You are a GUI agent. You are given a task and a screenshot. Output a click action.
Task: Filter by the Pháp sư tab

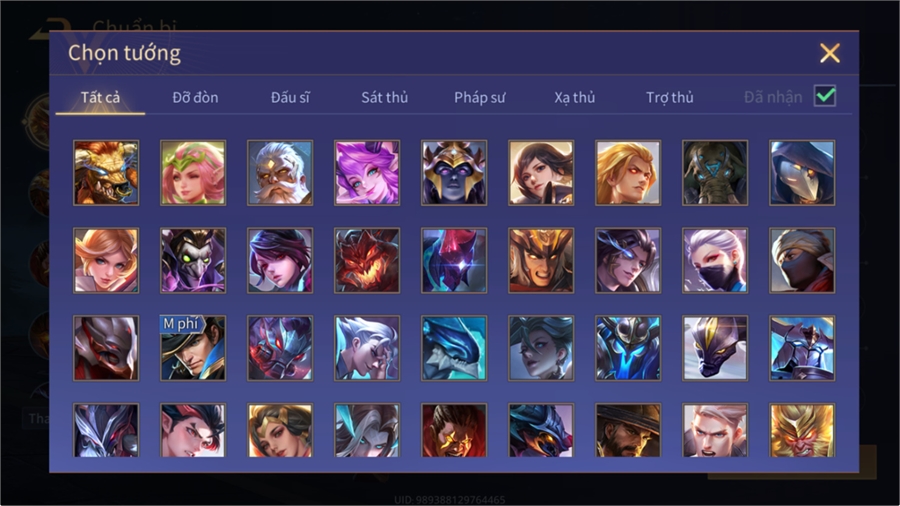pos(480,98)
